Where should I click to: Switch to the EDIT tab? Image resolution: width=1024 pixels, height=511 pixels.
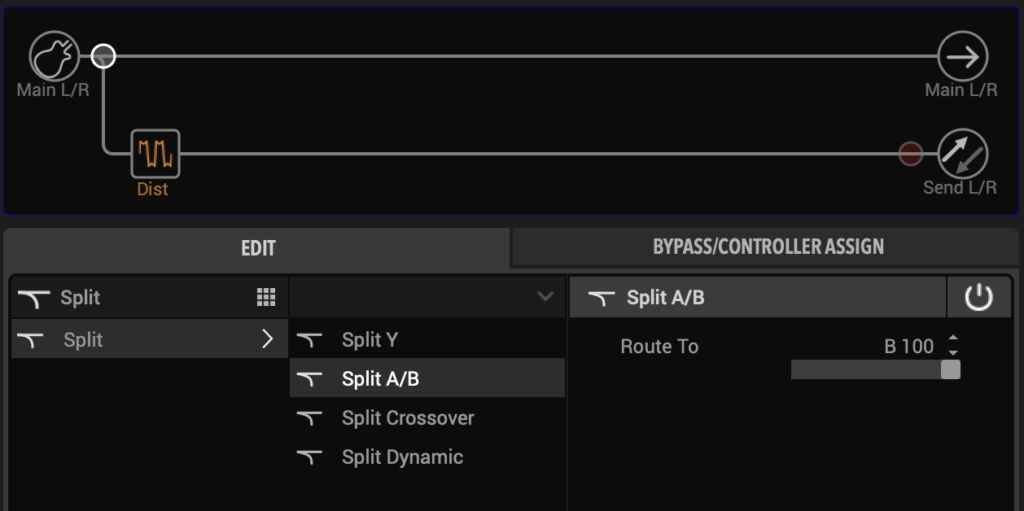click(x=258, y=248)
